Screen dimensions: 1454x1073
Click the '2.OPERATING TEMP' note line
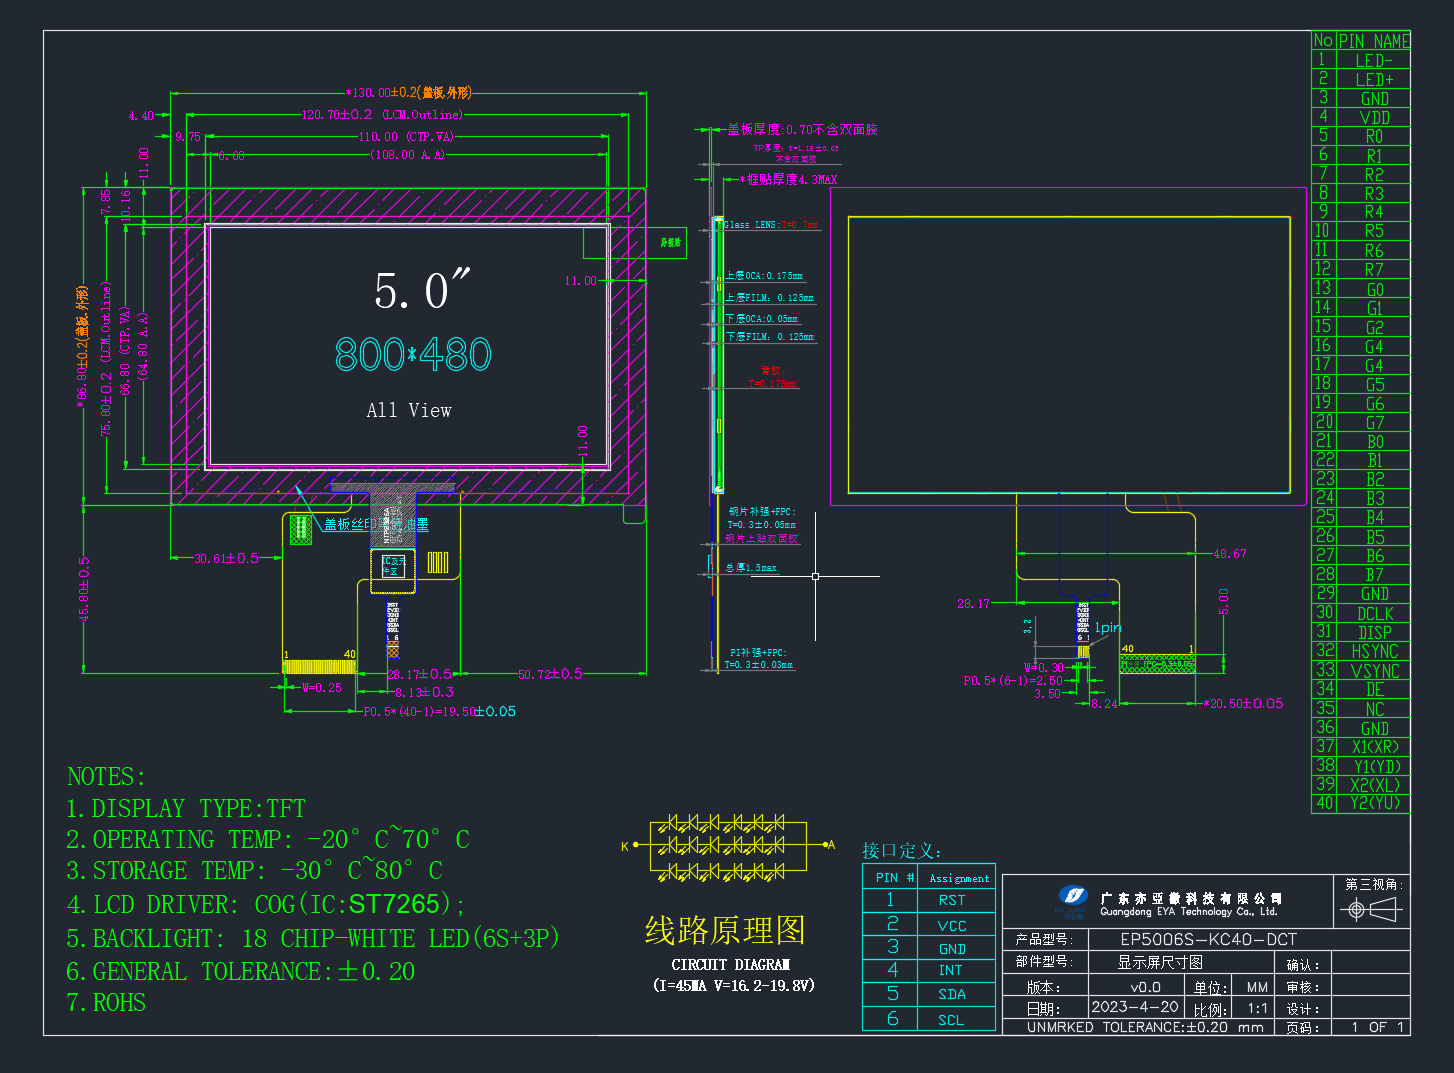click(x=268, y=840)
